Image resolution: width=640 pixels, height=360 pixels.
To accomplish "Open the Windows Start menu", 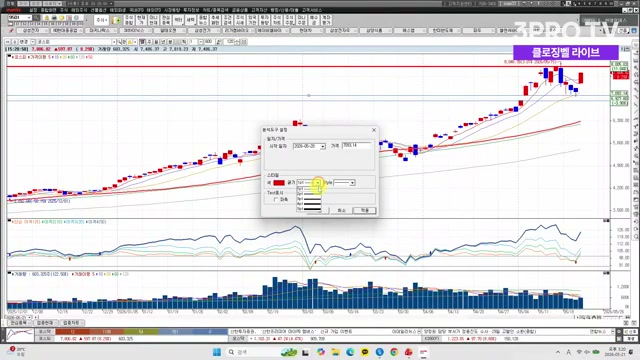I will tap(217, 352).
